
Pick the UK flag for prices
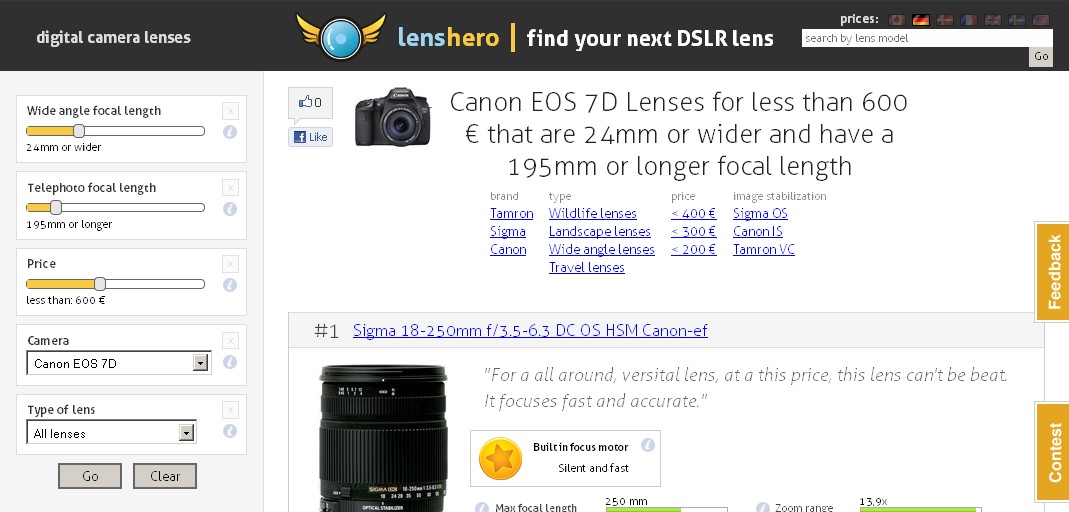point(993,20)
